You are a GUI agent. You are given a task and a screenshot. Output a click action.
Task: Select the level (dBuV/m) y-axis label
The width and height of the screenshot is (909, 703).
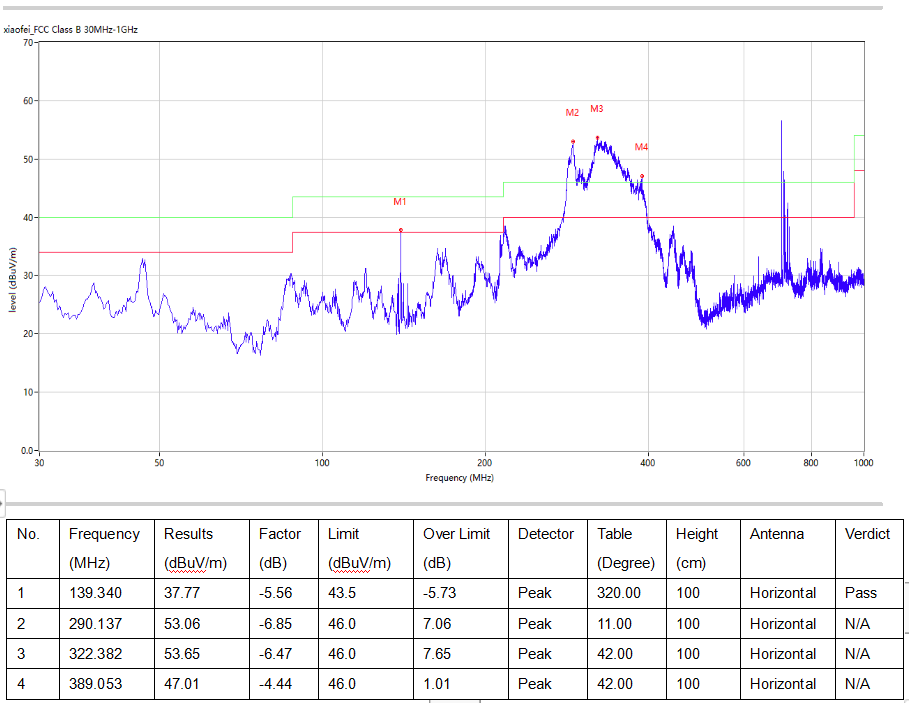[14, 279]
